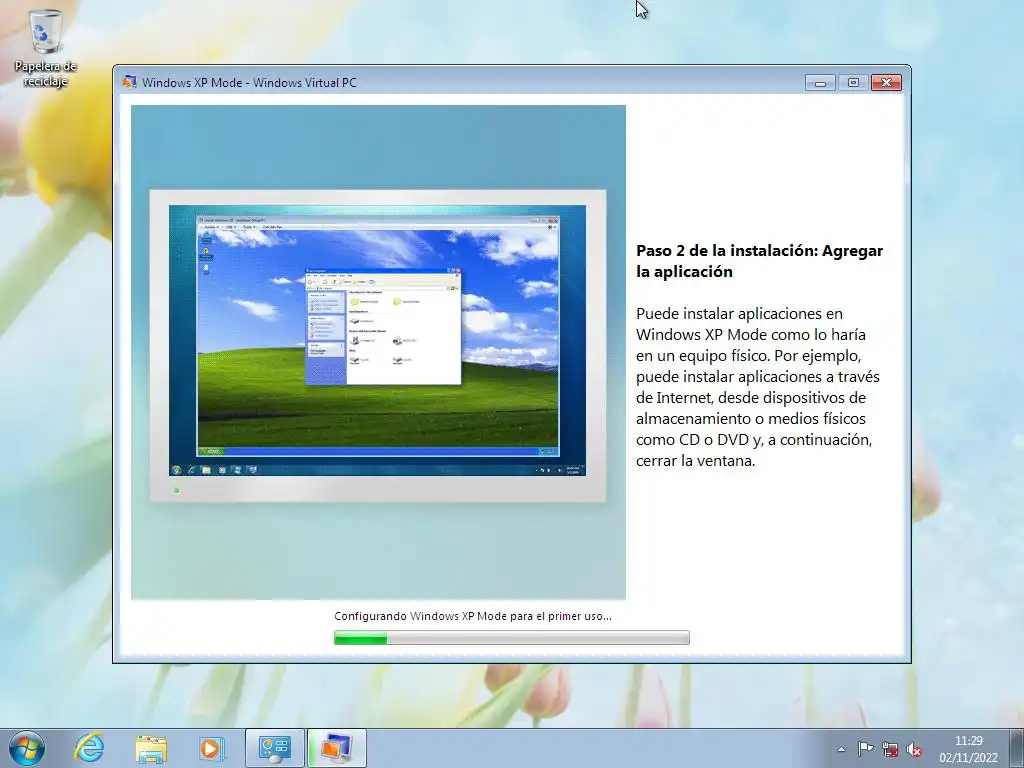Click the network status tray icon
This screenshot has width=1024, height=768.
pos(889,749)
